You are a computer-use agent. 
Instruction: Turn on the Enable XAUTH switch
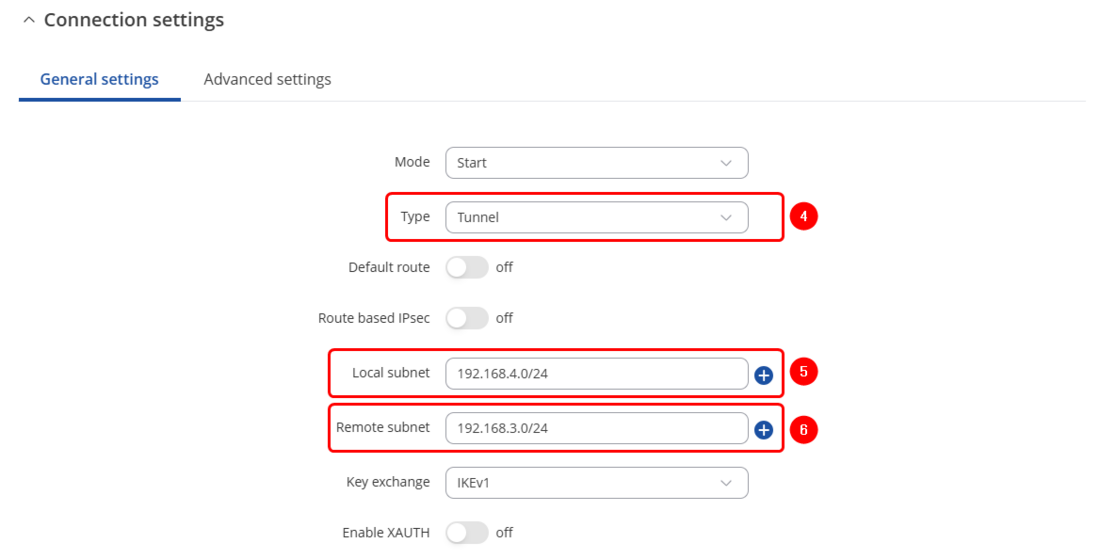pos(467,533)
